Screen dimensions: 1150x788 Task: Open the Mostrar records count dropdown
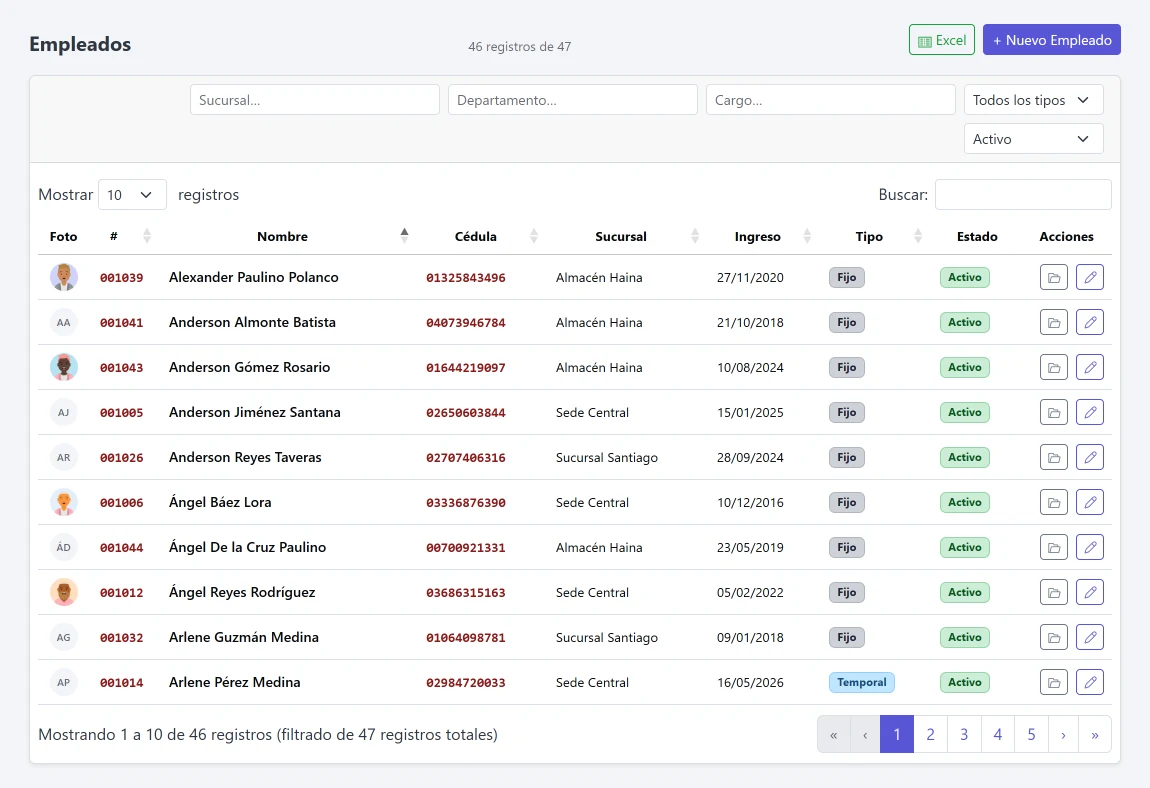pyautogui.click(x=132, y=194)
